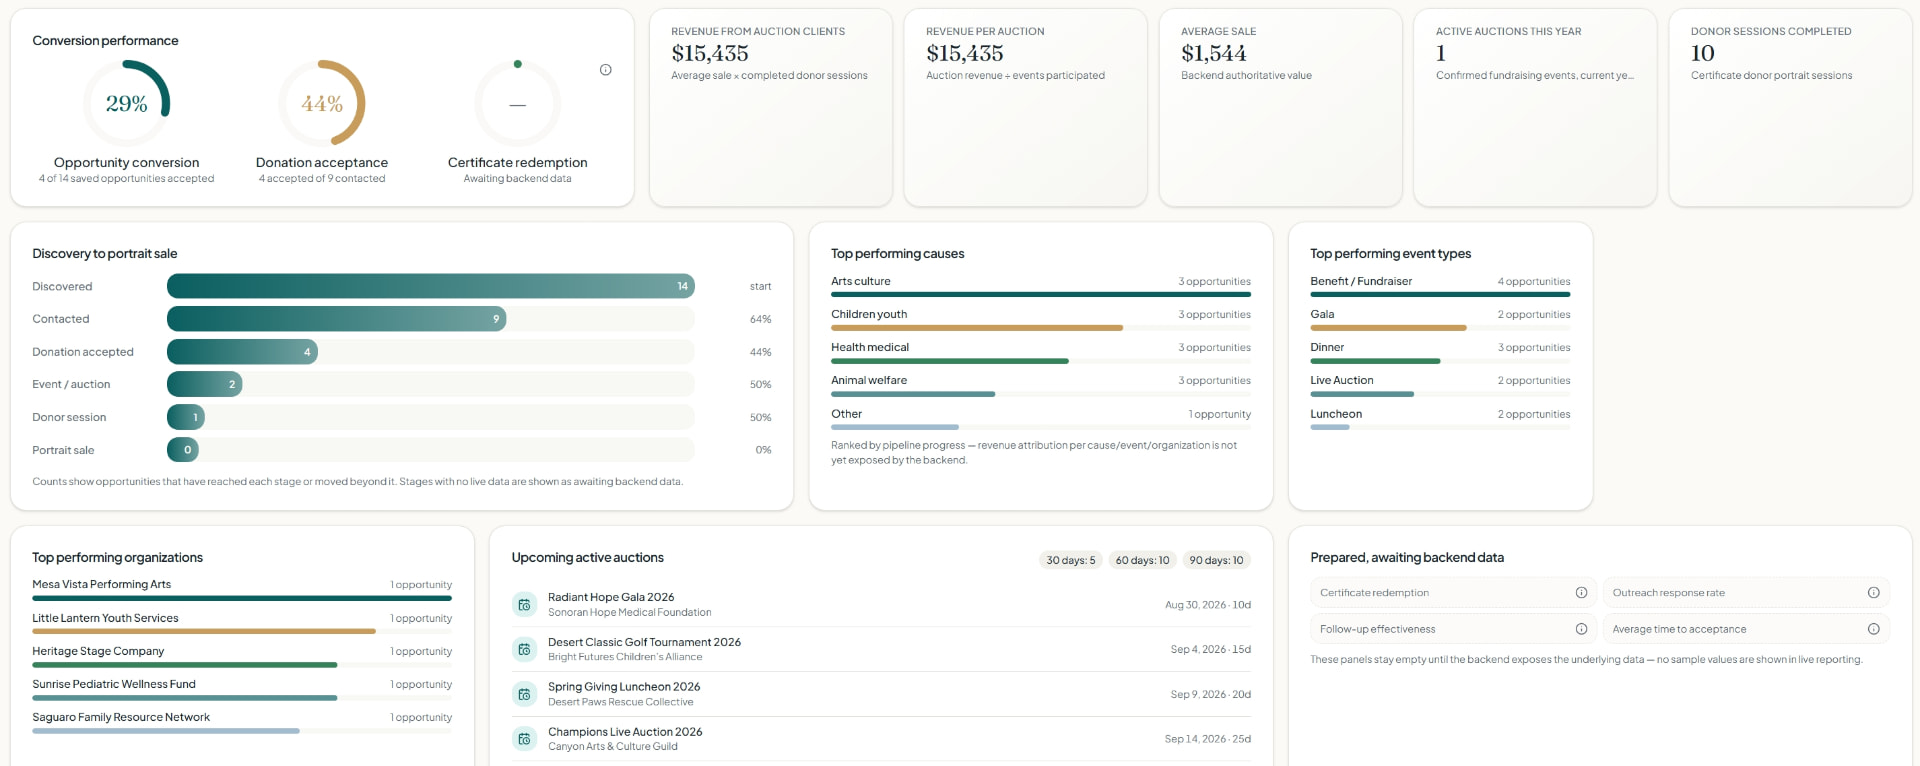This screenshot has width=1920, height=766.
Task: Select the 30 days: 5 filter chip
Action: click(x=1071, y=560)
